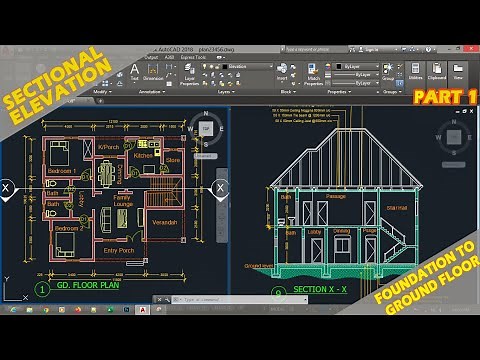Expand the Annotation panel
The width and height of the screenshot is (480, 360).
pyautogui.click(x=152, y=92)
